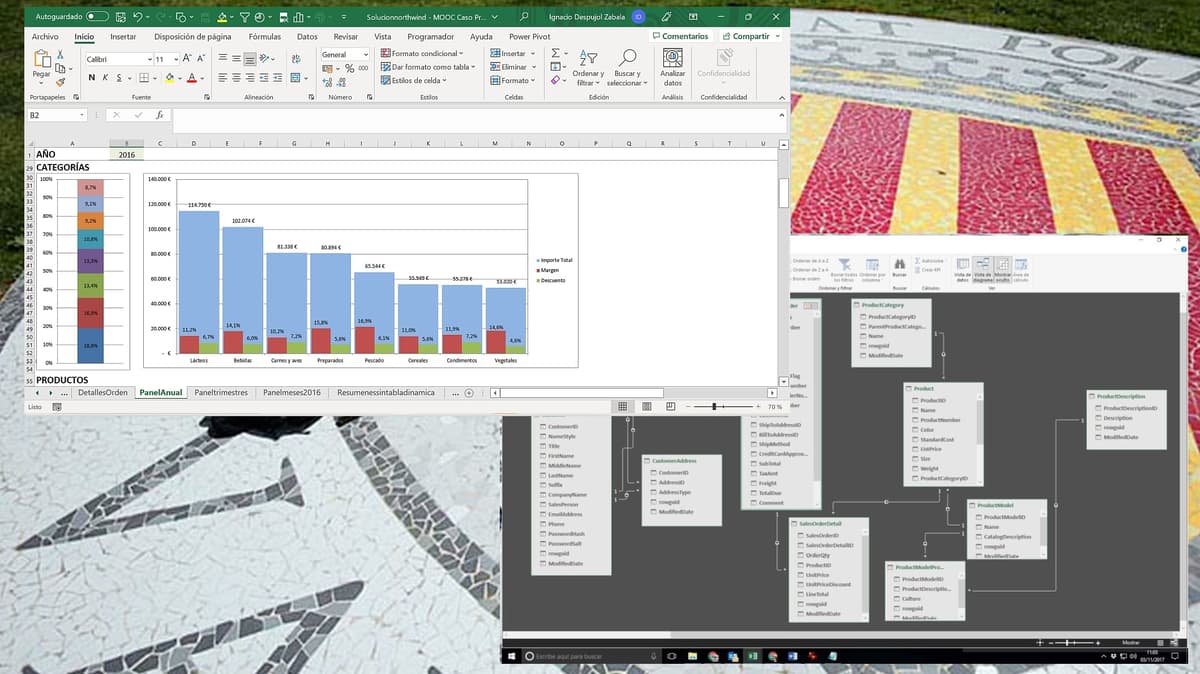Image resolution: width=1200 pixels, height=674 pixels.
Task: Click the Cut scissors icon
Action: [61, 55]
